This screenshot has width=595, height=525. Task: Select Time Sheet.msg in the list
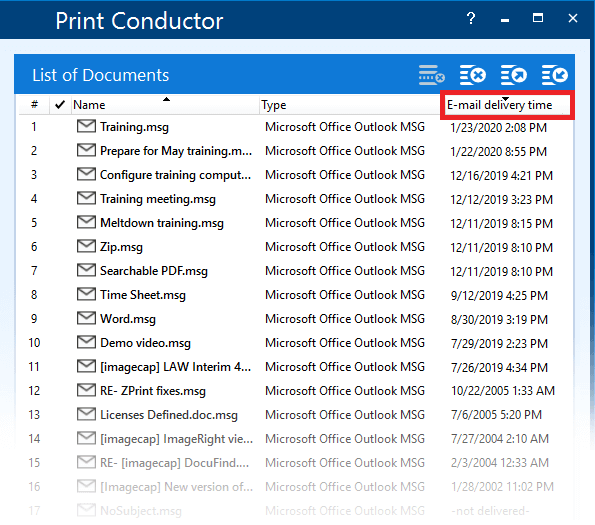(297, 295)
